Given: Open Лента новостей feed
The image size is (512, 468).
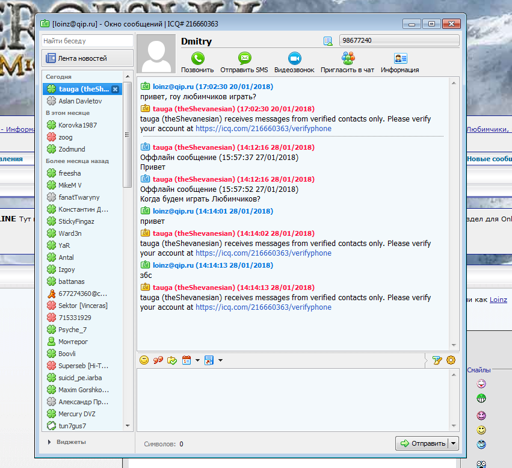Looking at the screenshot, I should [x=87, y=58].
